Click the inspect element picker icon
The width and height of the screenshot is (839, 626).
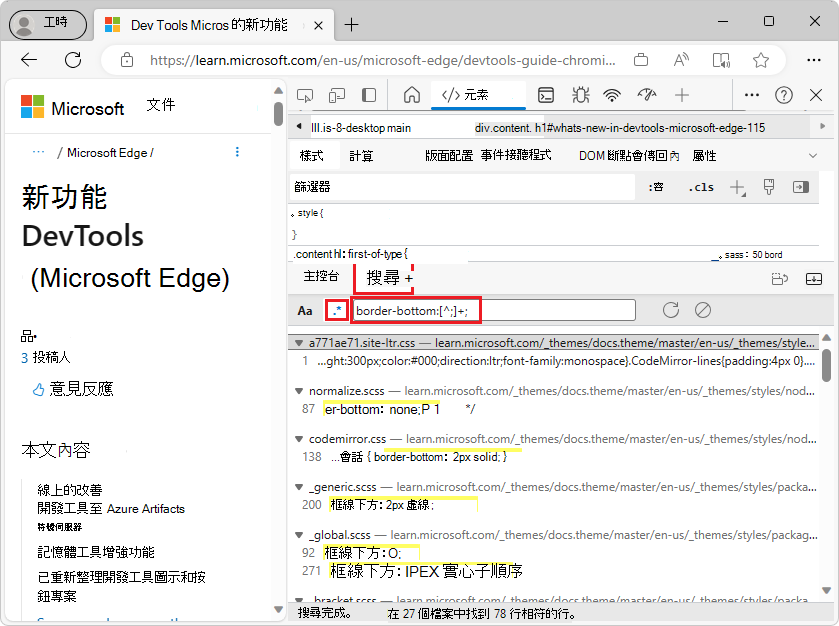coord(305,96)
